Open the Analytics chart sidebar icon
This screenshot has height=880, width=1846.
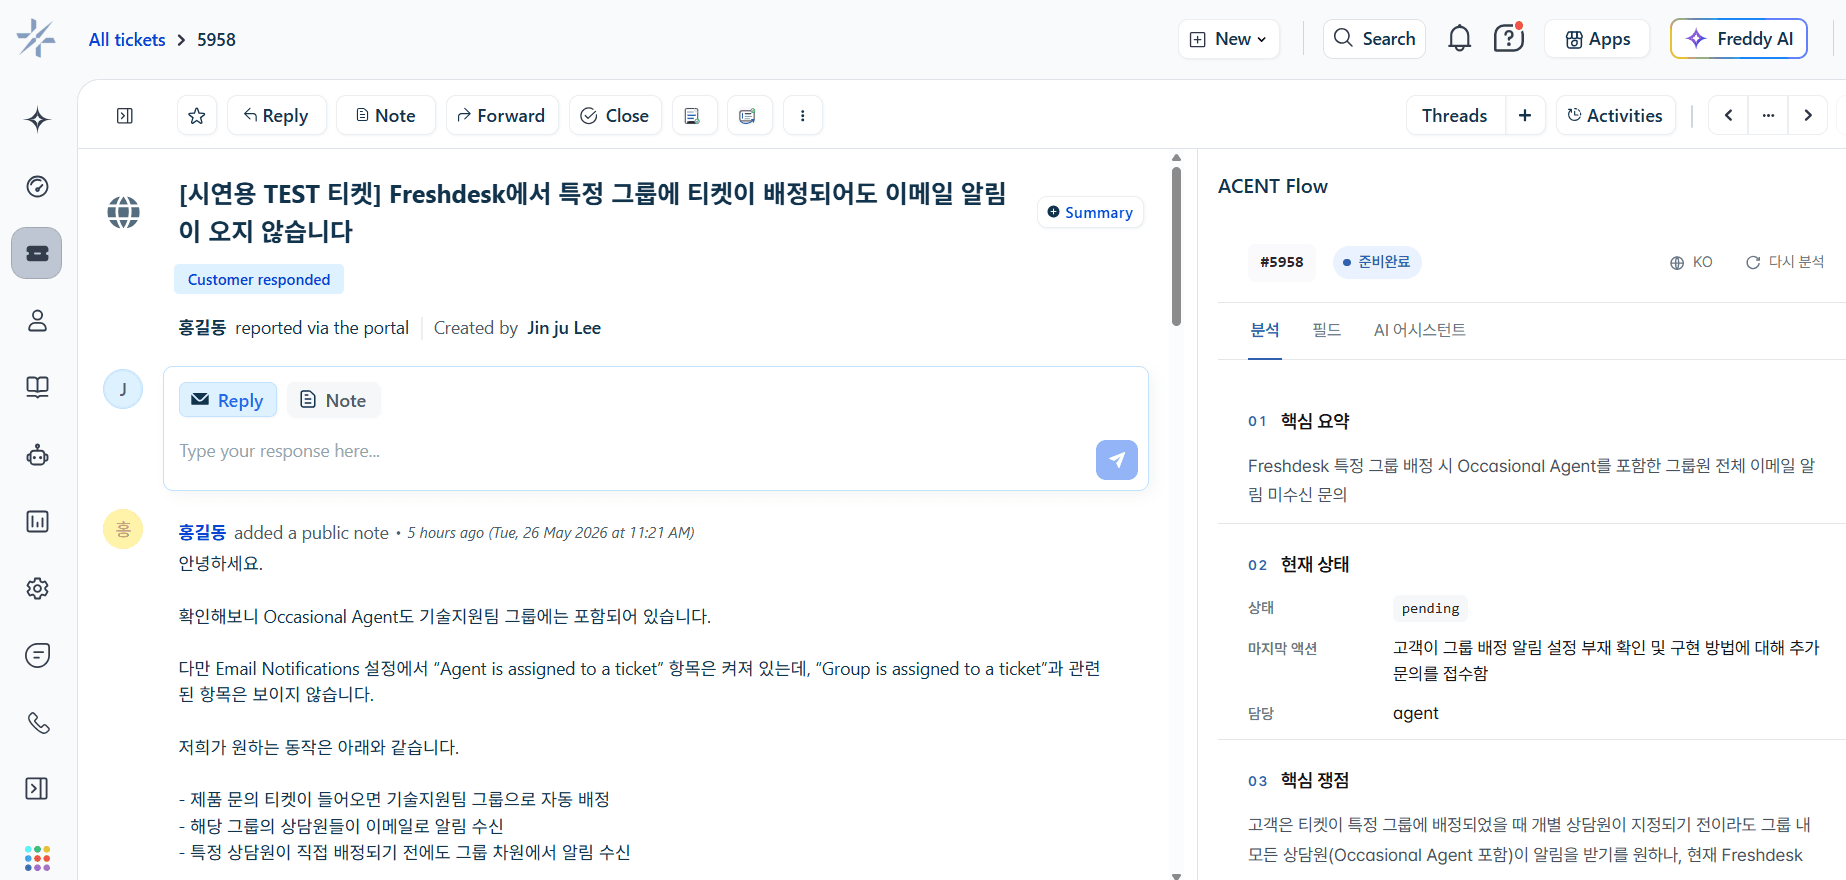click(x=37, y=521)
